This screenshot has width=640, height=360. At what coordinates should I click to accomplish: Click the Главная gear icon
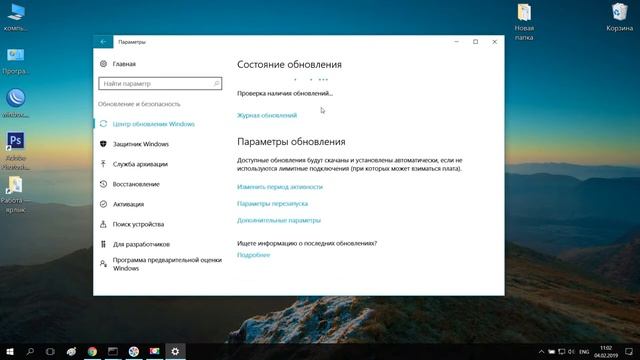103,64
